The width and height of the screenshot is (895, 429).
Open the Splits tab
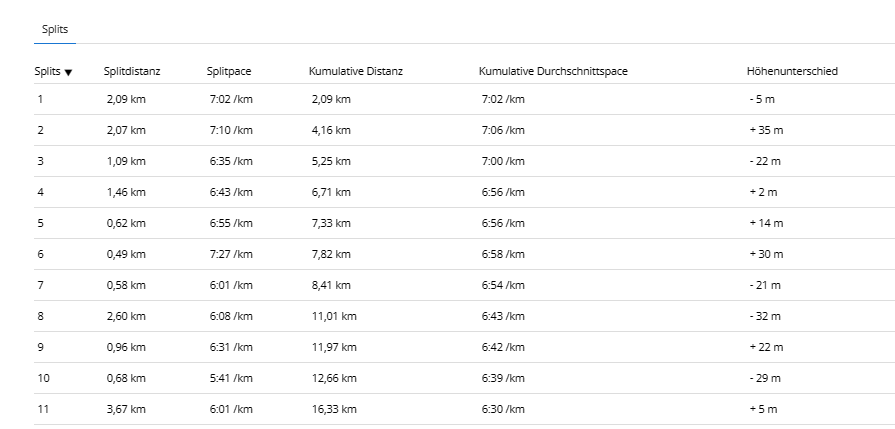point(55,30)
